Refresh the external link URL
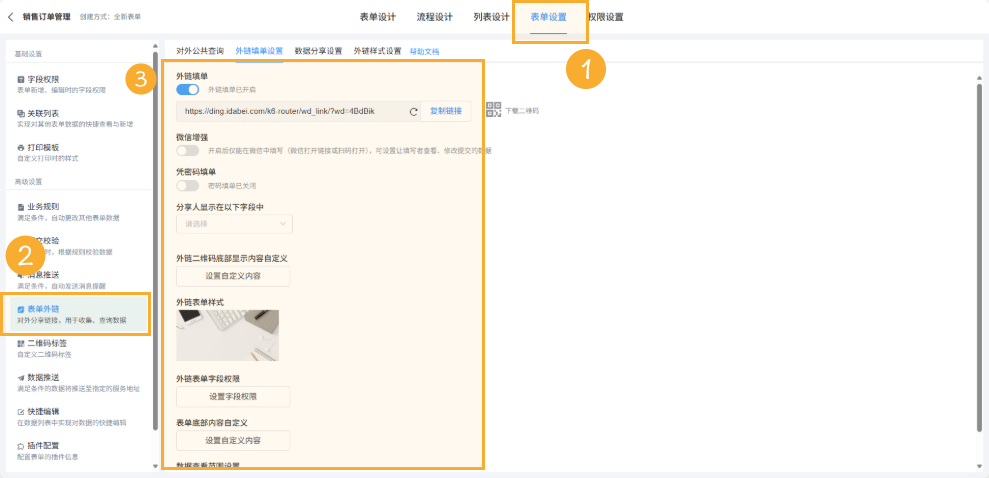 click(414, 112)
